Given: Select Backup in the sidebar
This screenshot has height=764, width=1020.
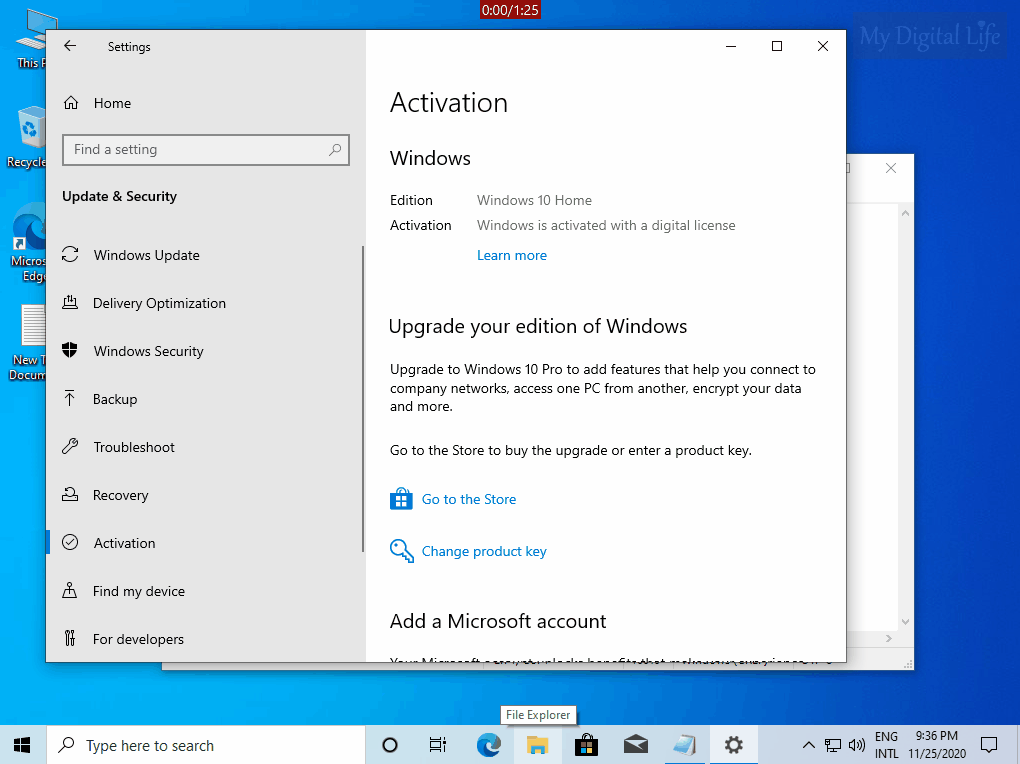Looking at the screenshot, I should coord(100,399).
